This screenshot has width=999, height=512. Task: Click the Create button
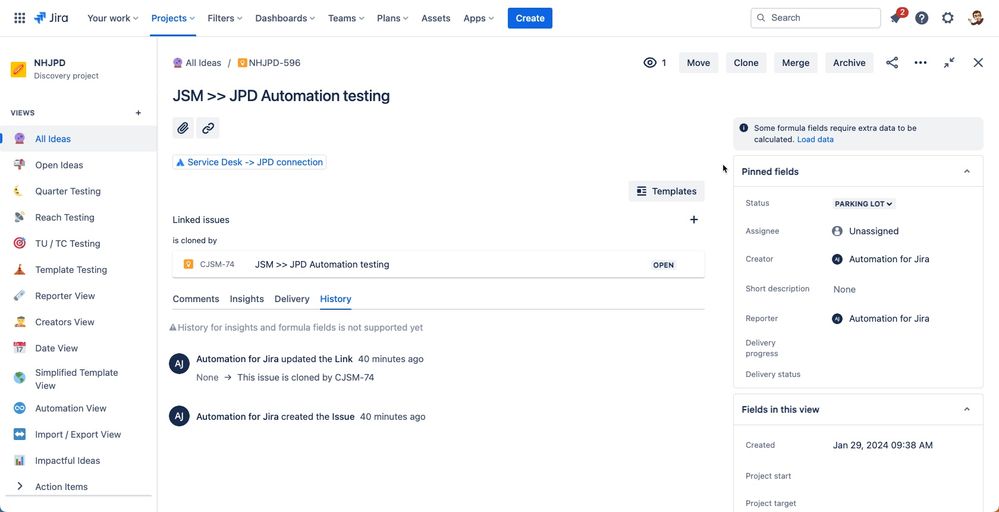point(530,18)
